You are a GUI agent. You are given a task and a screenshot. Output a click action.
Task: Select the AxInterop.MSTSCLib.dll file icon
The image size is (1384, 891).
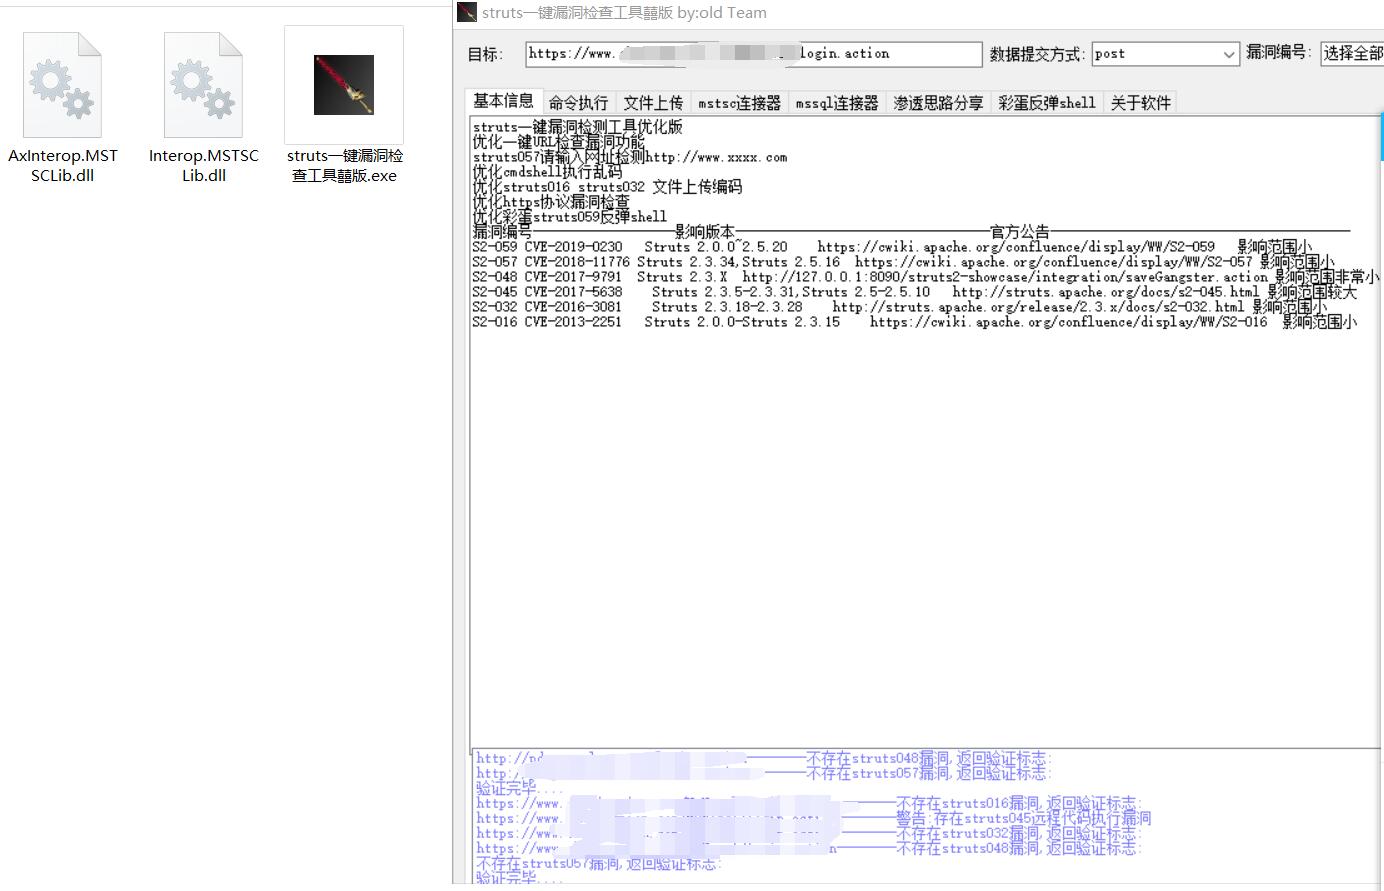tap(63, 85)
